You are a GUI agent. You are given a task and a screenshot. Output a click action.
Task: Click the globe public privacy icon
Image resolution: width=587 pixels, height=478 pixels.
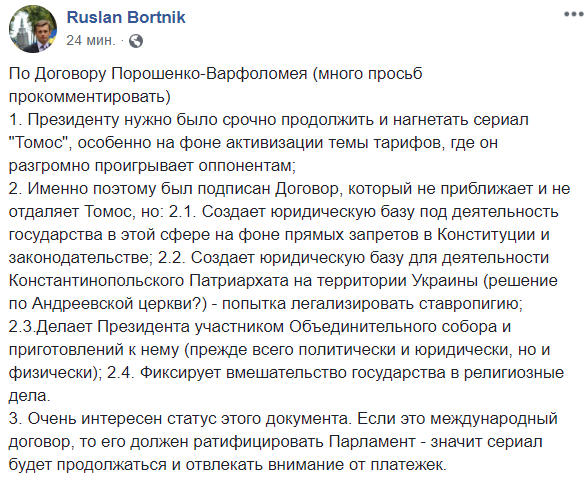click(136, 41)
